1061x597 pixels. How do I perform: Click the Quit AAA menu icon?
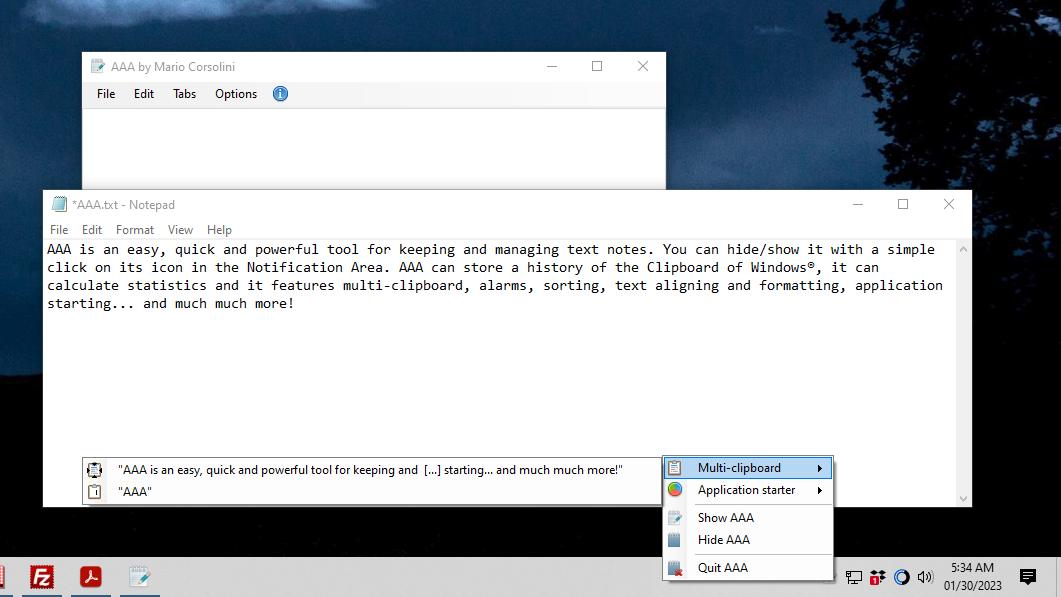click(675, 568)
